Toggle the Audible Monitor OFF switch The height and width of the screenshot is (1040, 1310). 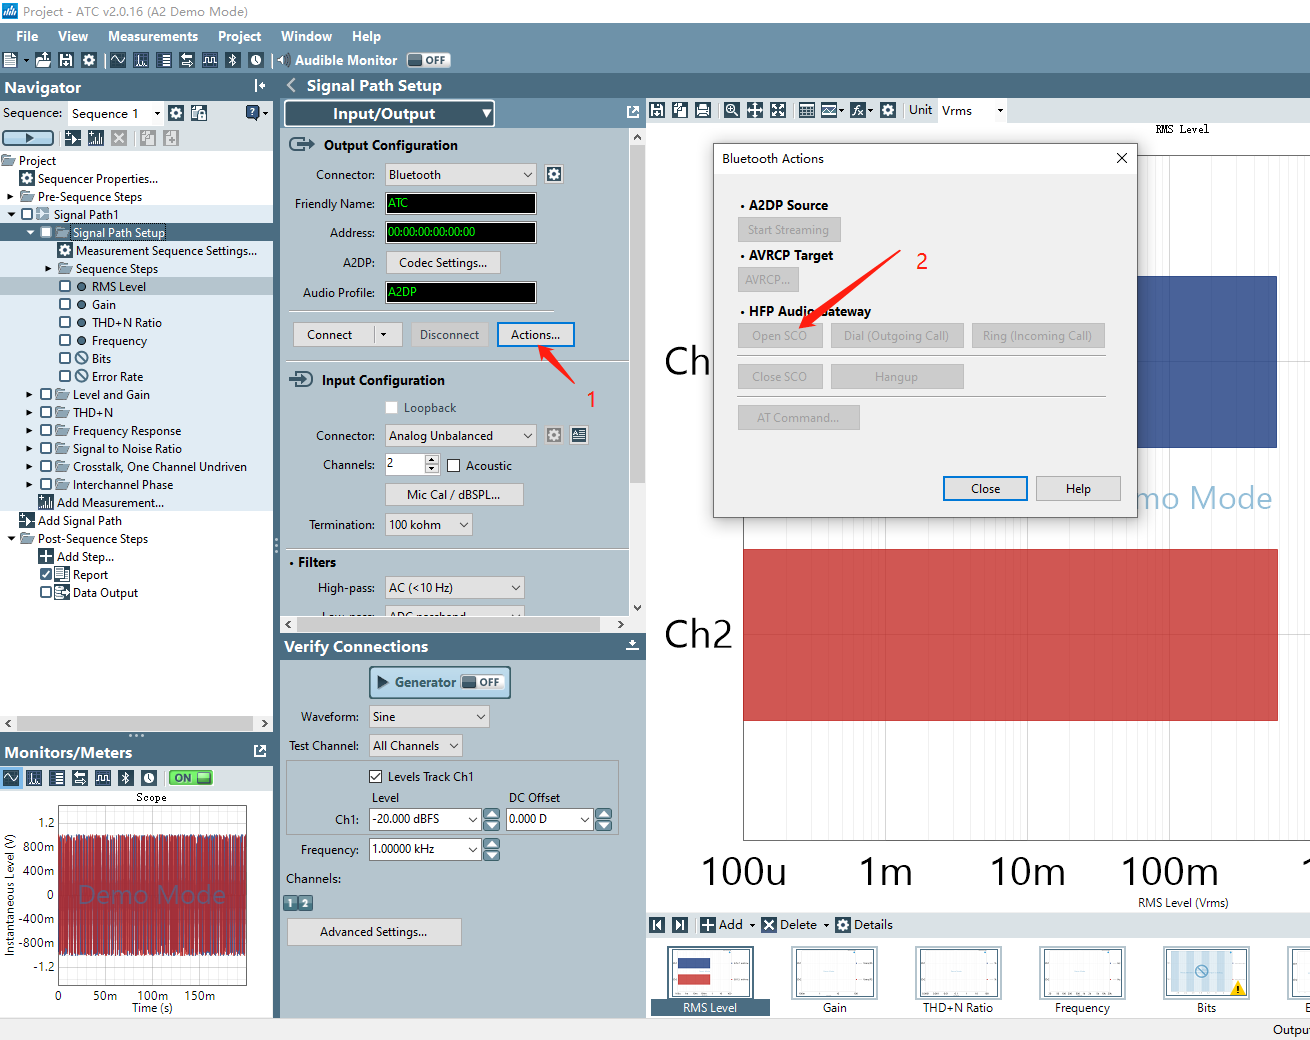428,60
